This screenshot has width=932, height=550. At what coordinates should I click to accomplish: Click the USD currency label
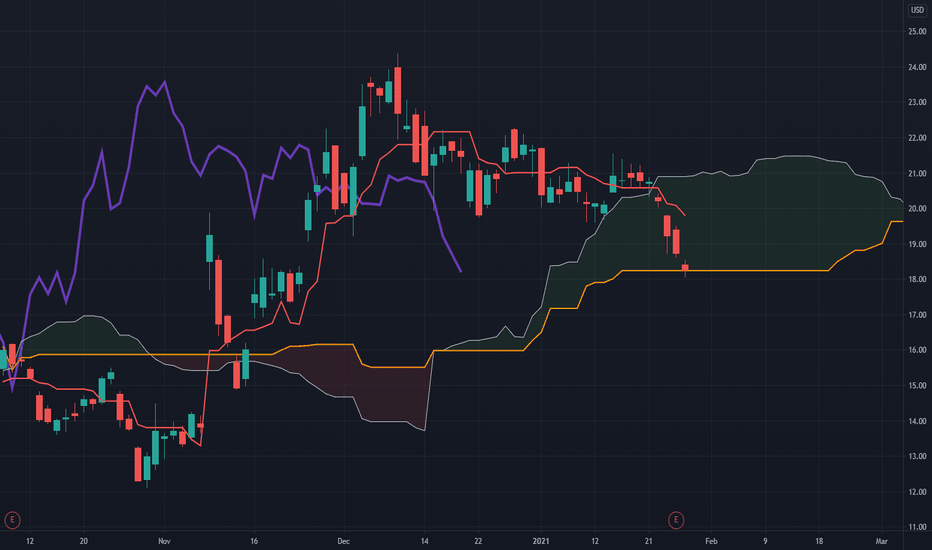point(918,10)
